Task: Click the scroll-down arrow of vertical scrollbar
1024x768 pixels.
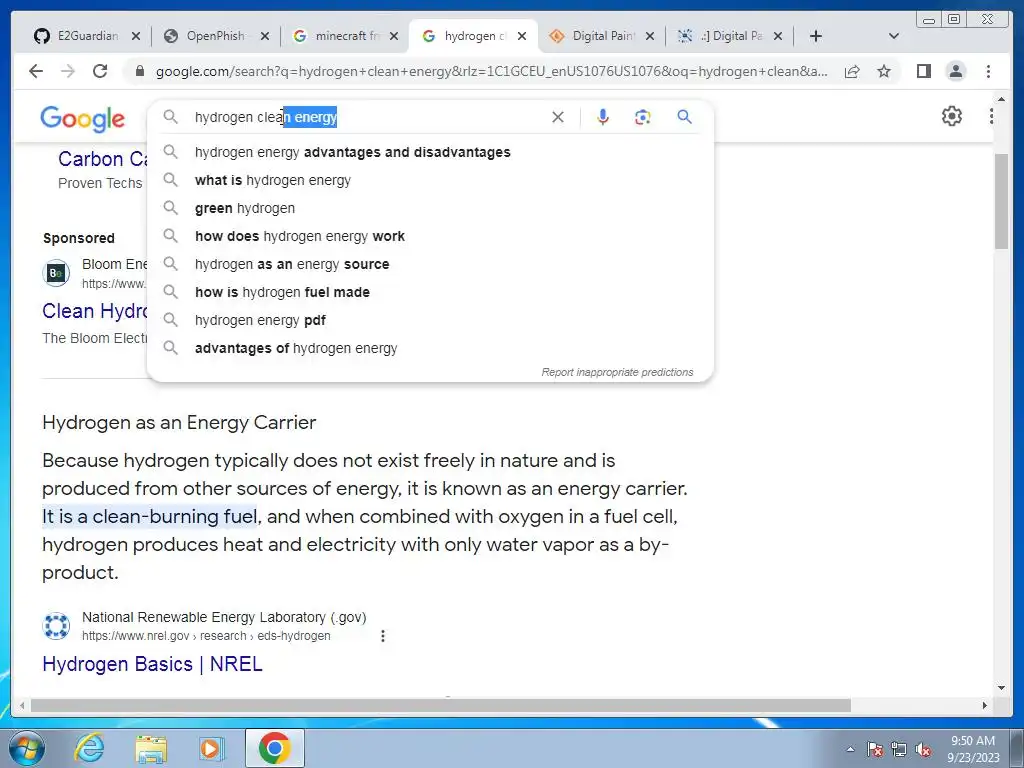Action: click(1002, 688)
